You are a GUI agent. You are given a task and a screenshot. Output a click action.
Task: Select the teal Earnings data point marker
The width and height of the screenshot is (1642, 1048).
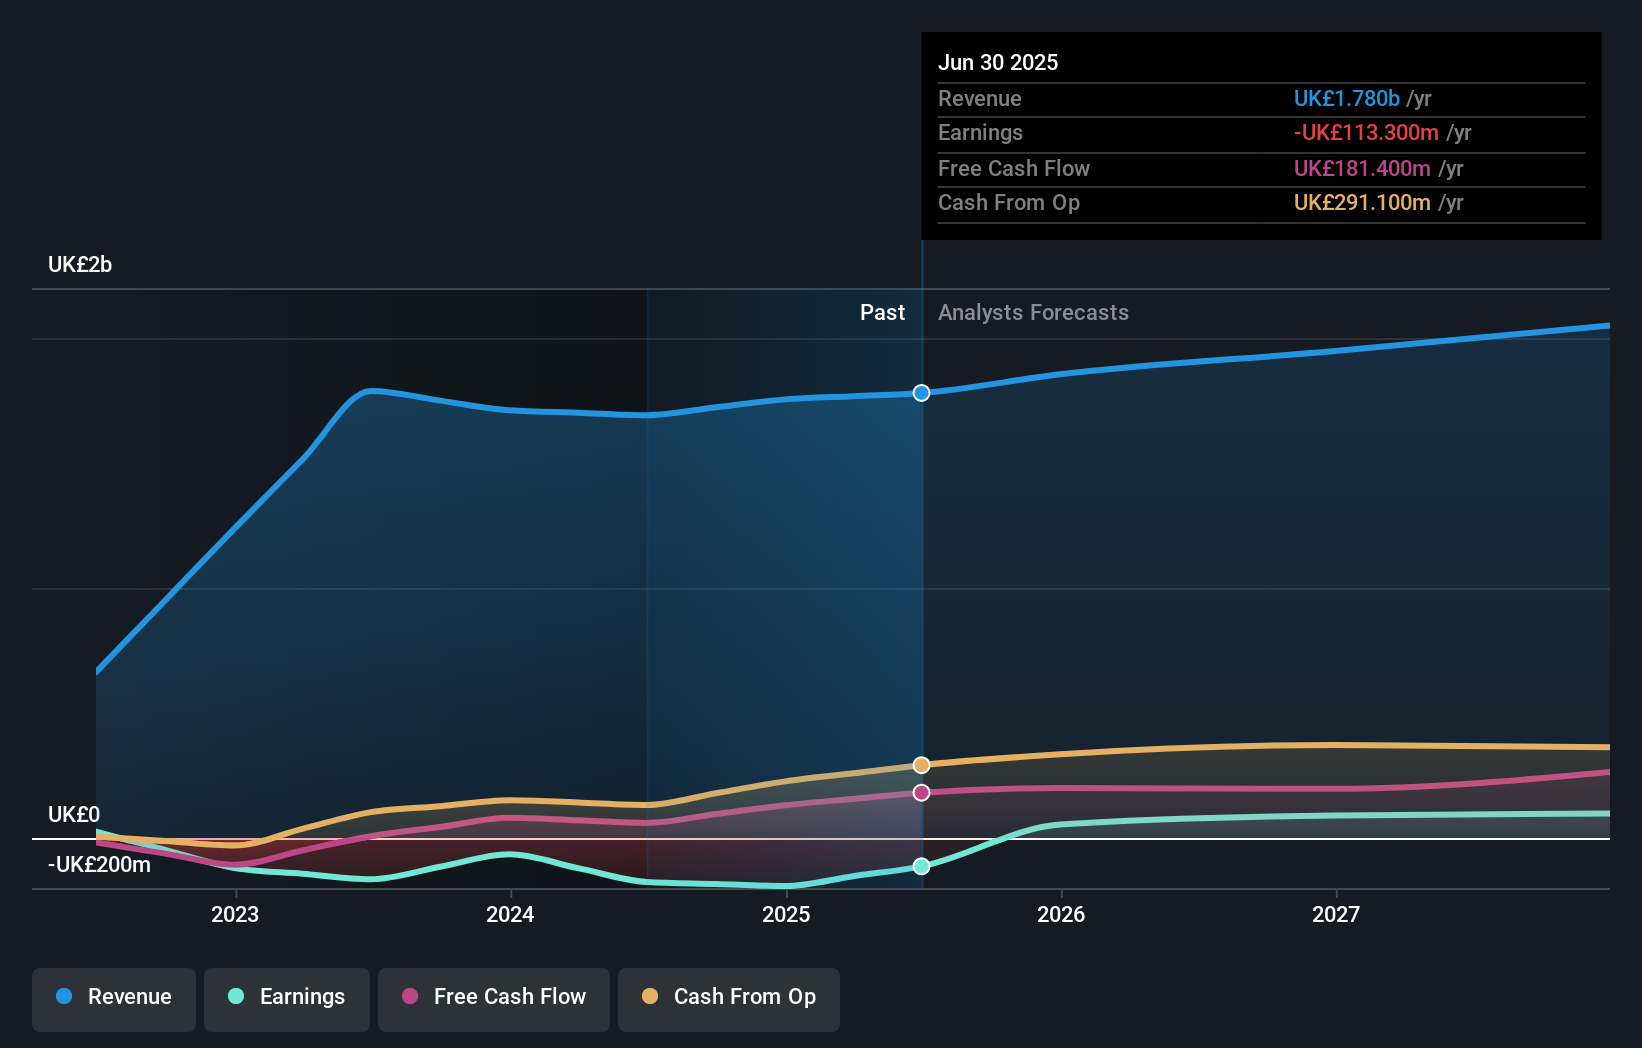coord(921,867)
